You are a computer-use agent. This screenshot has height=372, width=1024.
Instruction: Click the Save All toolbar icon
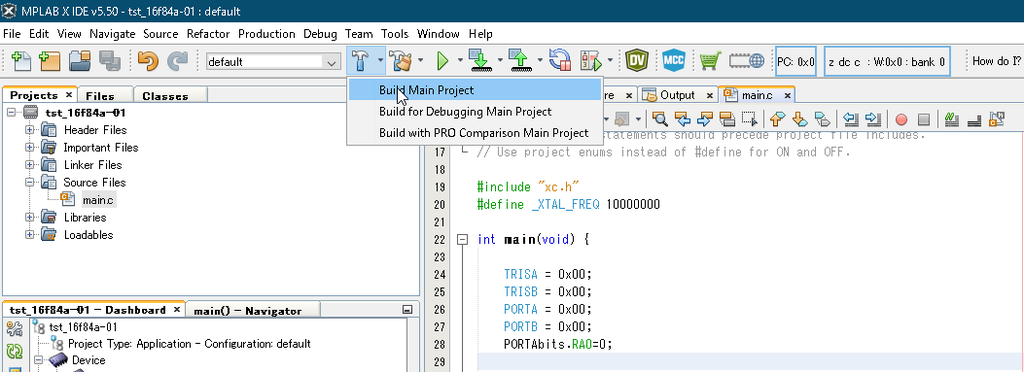pos(109,61)
